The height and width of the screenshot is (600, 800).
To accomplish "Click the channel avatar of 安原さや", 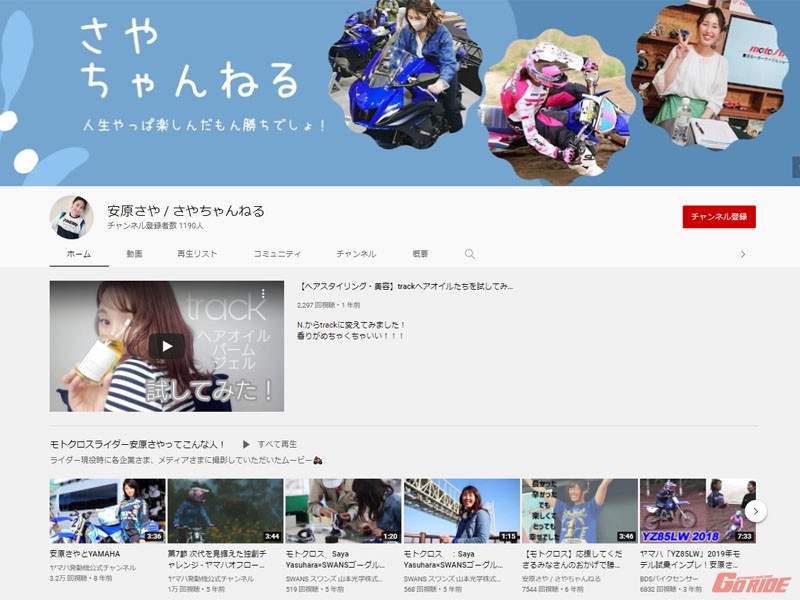I will click(x=72, y=217).
